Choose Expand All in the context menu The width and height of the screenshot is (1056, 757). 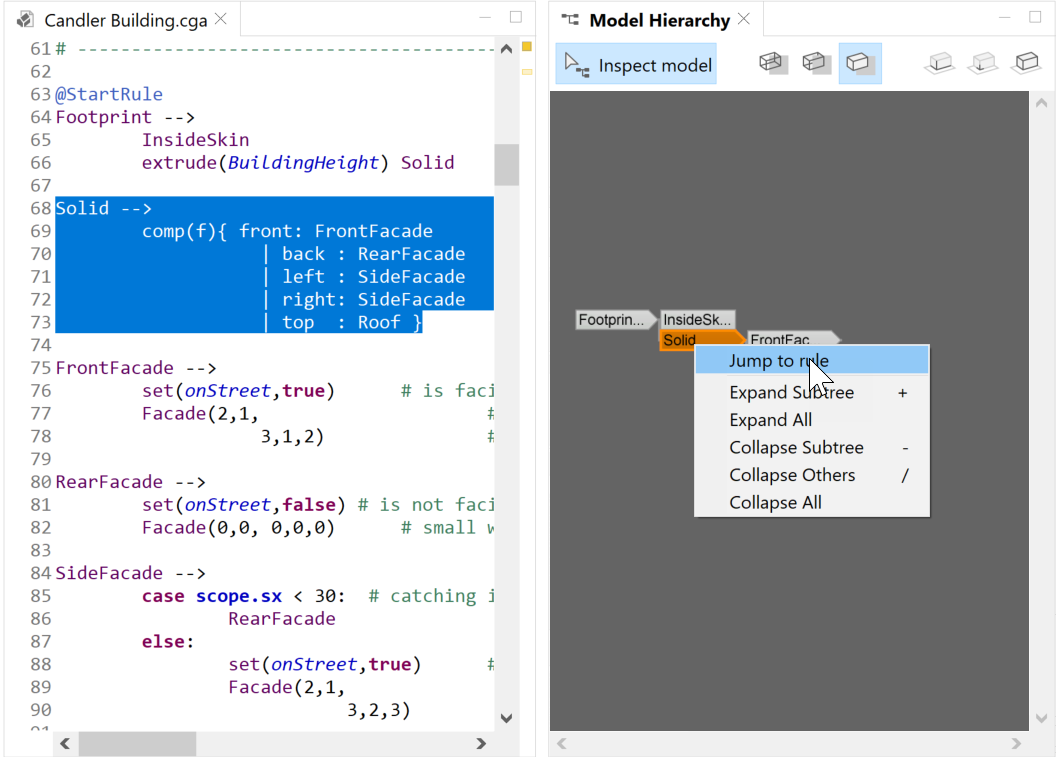click(x=770, y=420)
